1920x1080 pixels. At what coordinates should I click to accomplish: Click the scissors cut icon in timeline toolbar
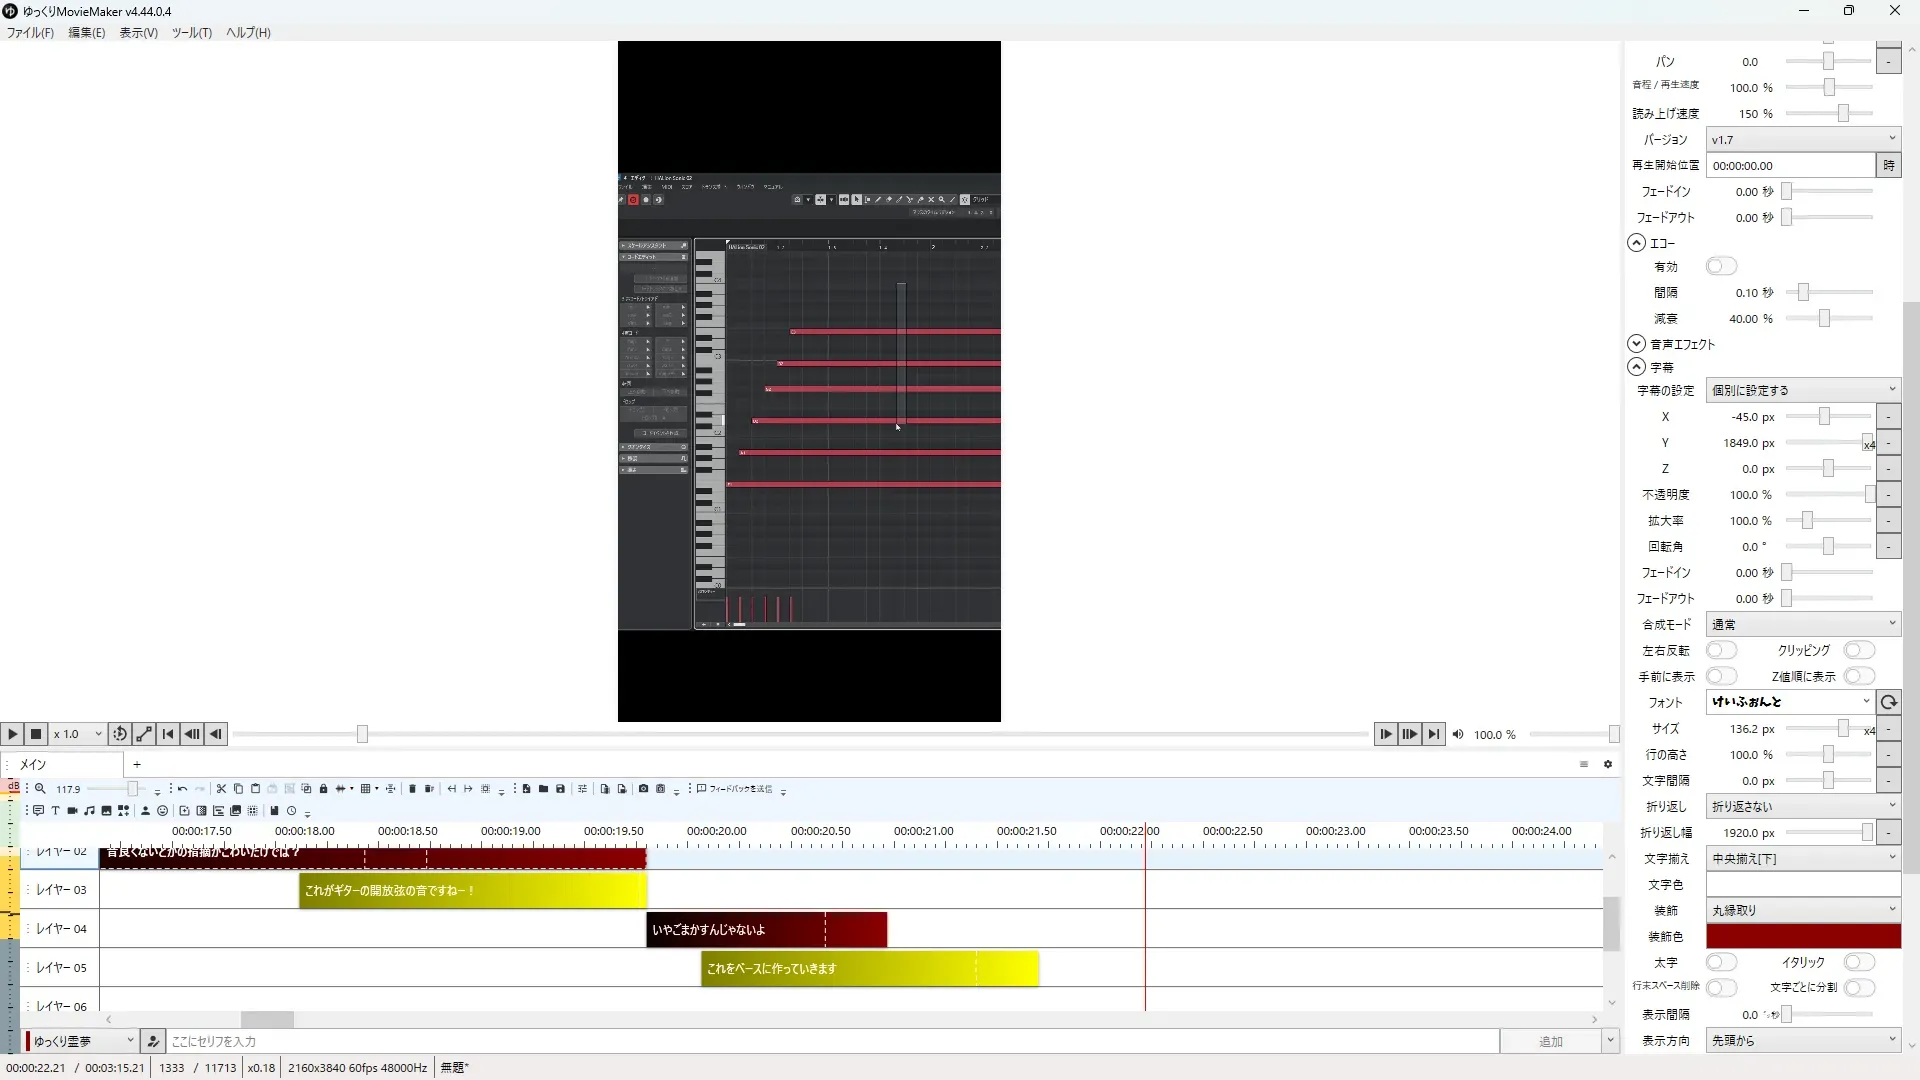pyautogui.click(x=221, y=789)
